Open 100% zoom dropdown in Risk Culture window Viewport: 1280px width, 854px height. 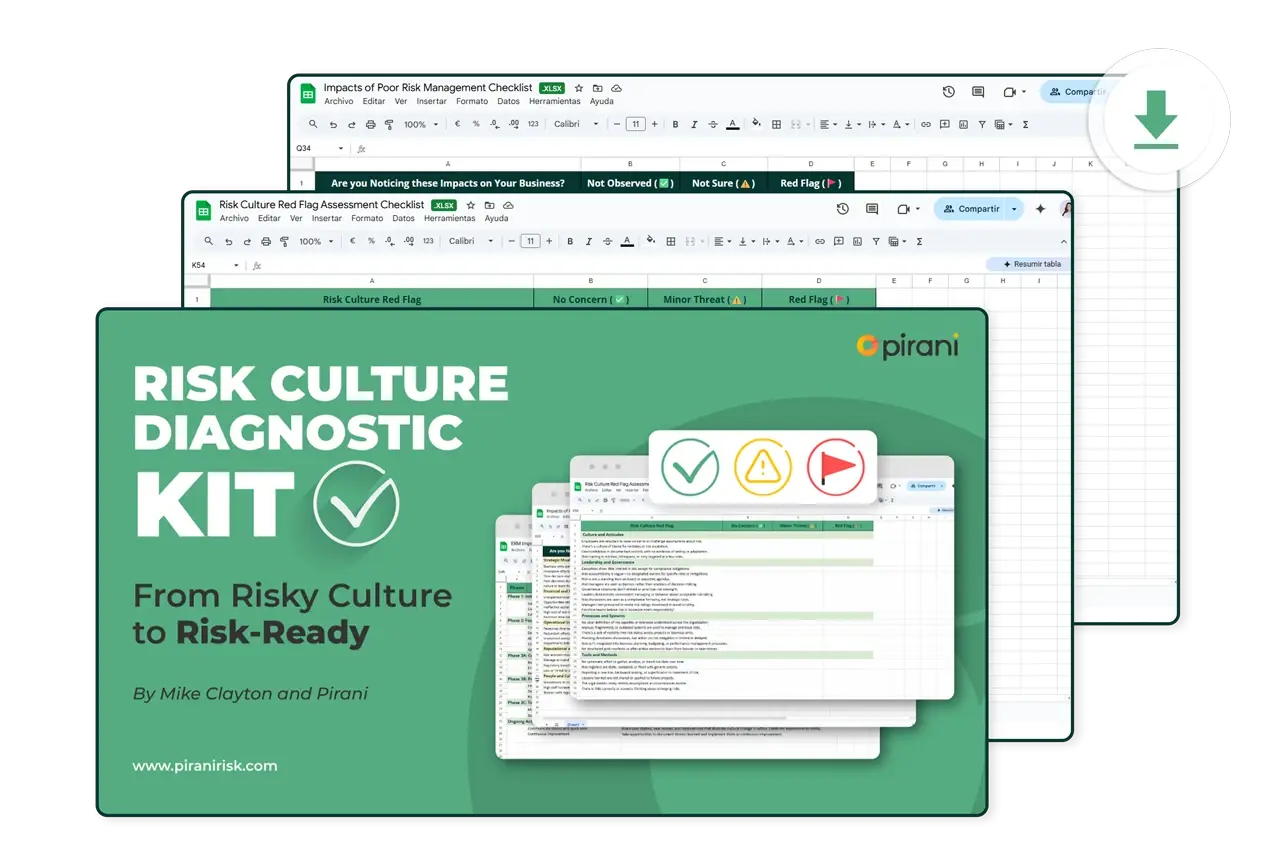pyautogui.click(x=316, y=241)
